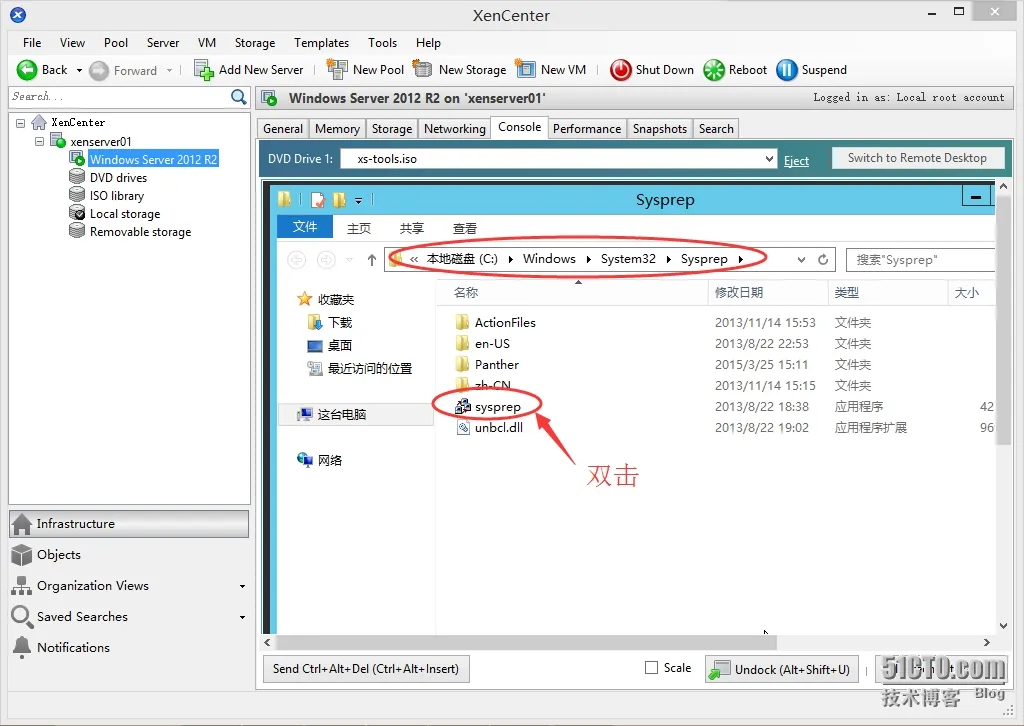Expand Saved Searches dropdown arrow
Viewport: 1024px width, 726px height.
coord(242,617)
